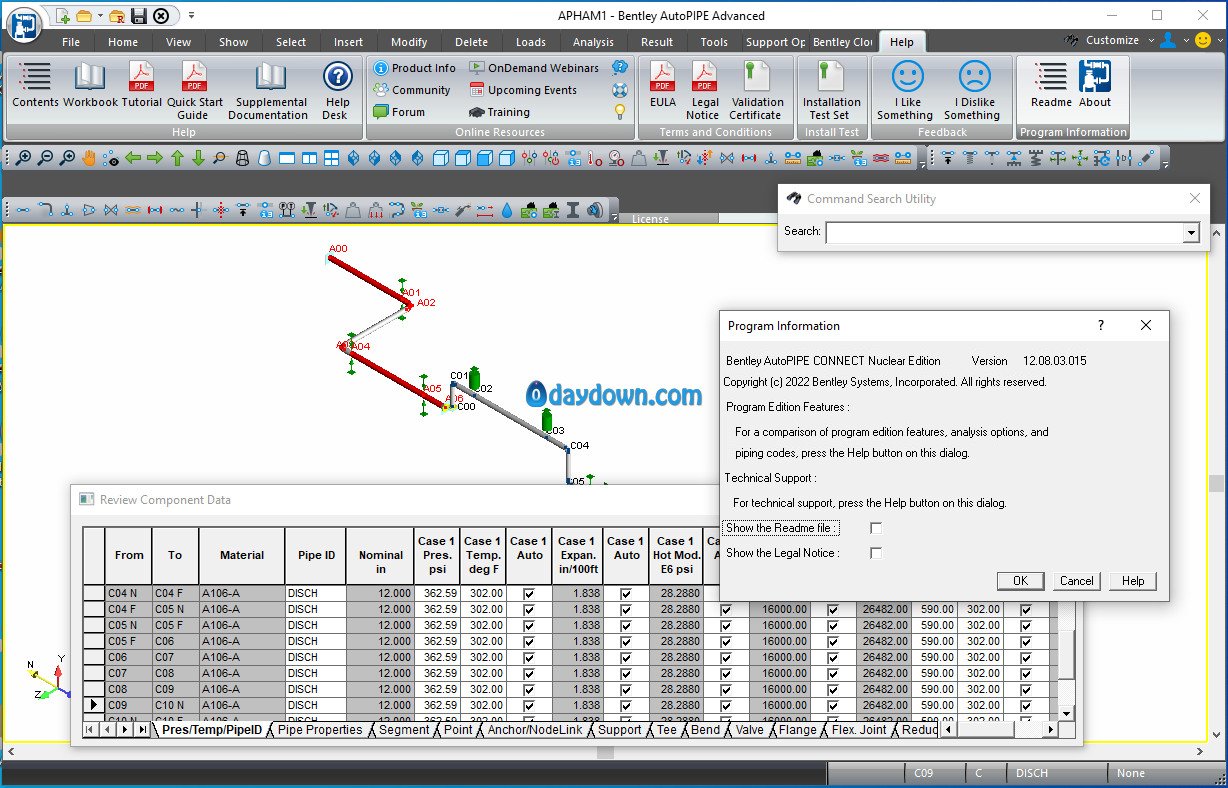Open the EULA document
Screen dimensions: 1228x788
coord(662,84)
